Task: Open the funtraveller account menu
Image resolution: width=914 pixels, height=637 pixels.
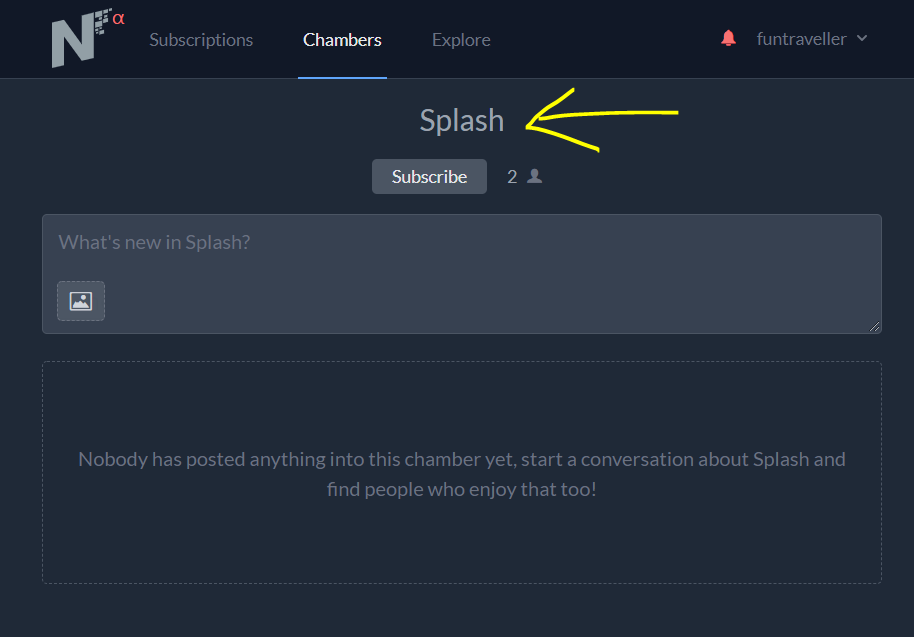Action: (801, 39)
